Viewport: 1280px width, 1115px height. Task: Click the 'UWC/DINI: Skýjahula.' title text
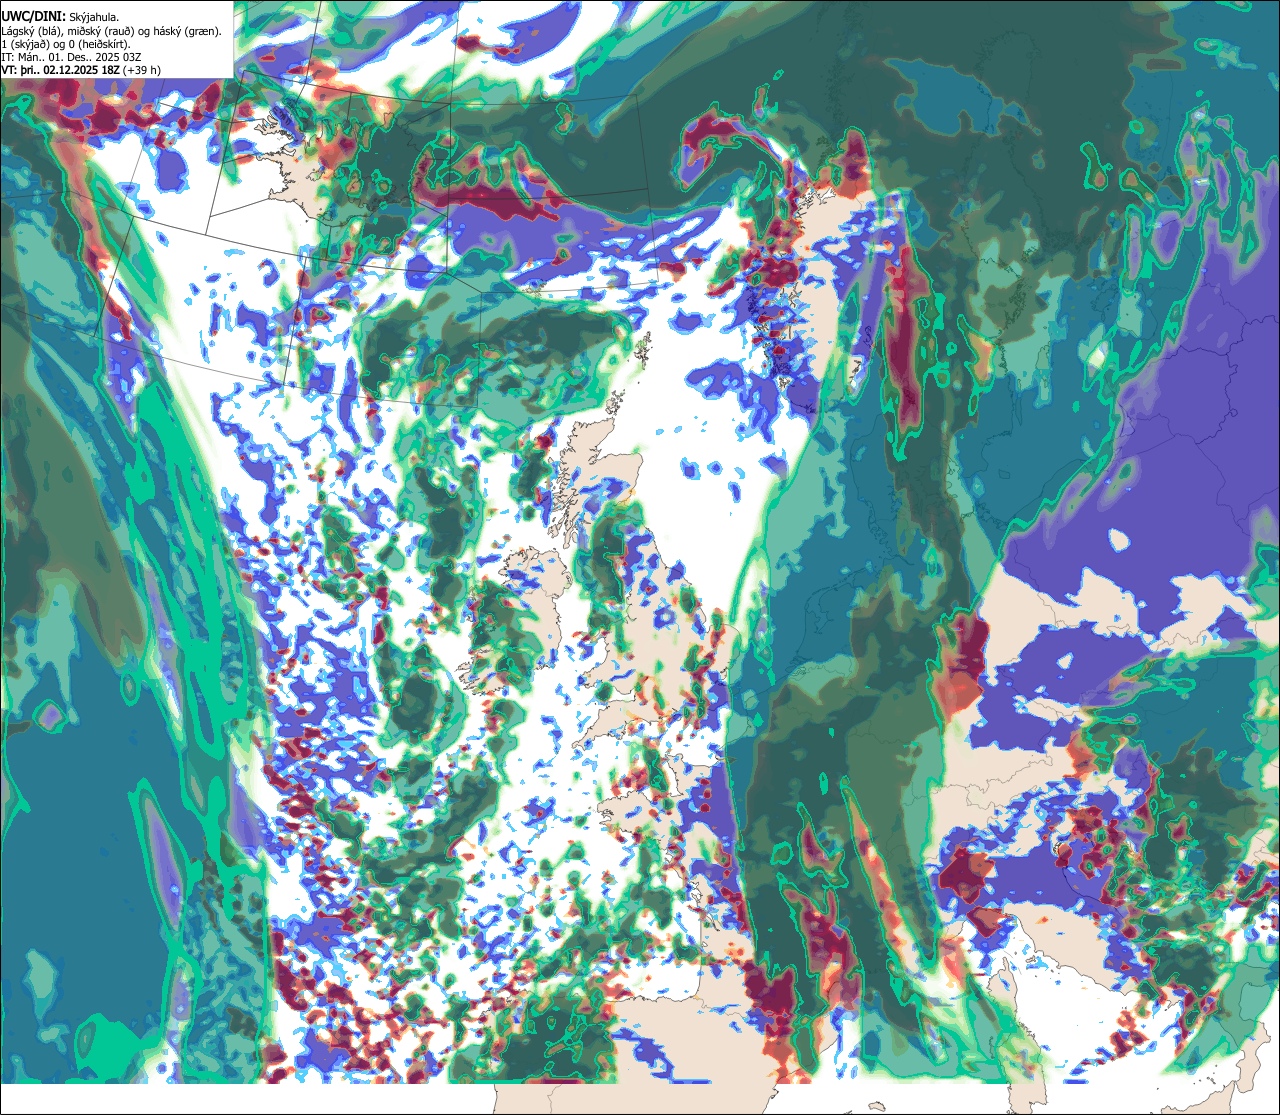(61, 16)
